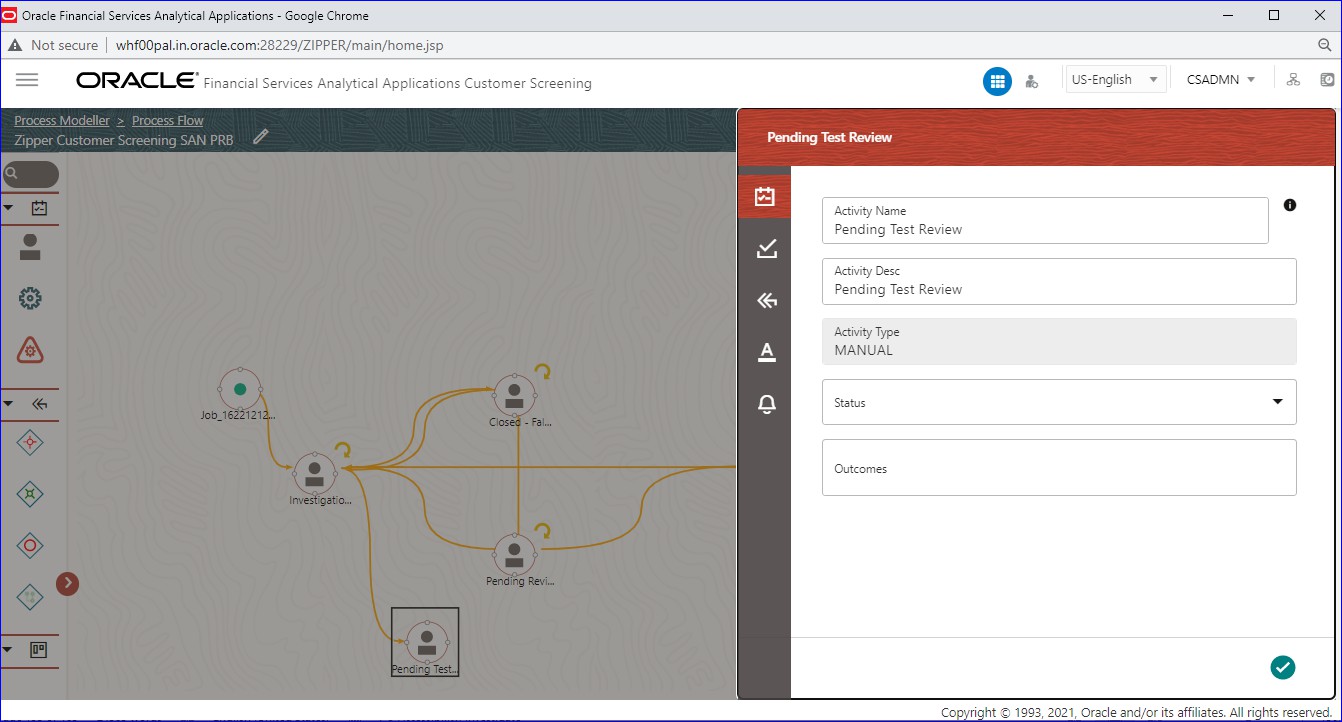Click the Oracle logo
1342x722 pixels.
click(x=135, y=80)
